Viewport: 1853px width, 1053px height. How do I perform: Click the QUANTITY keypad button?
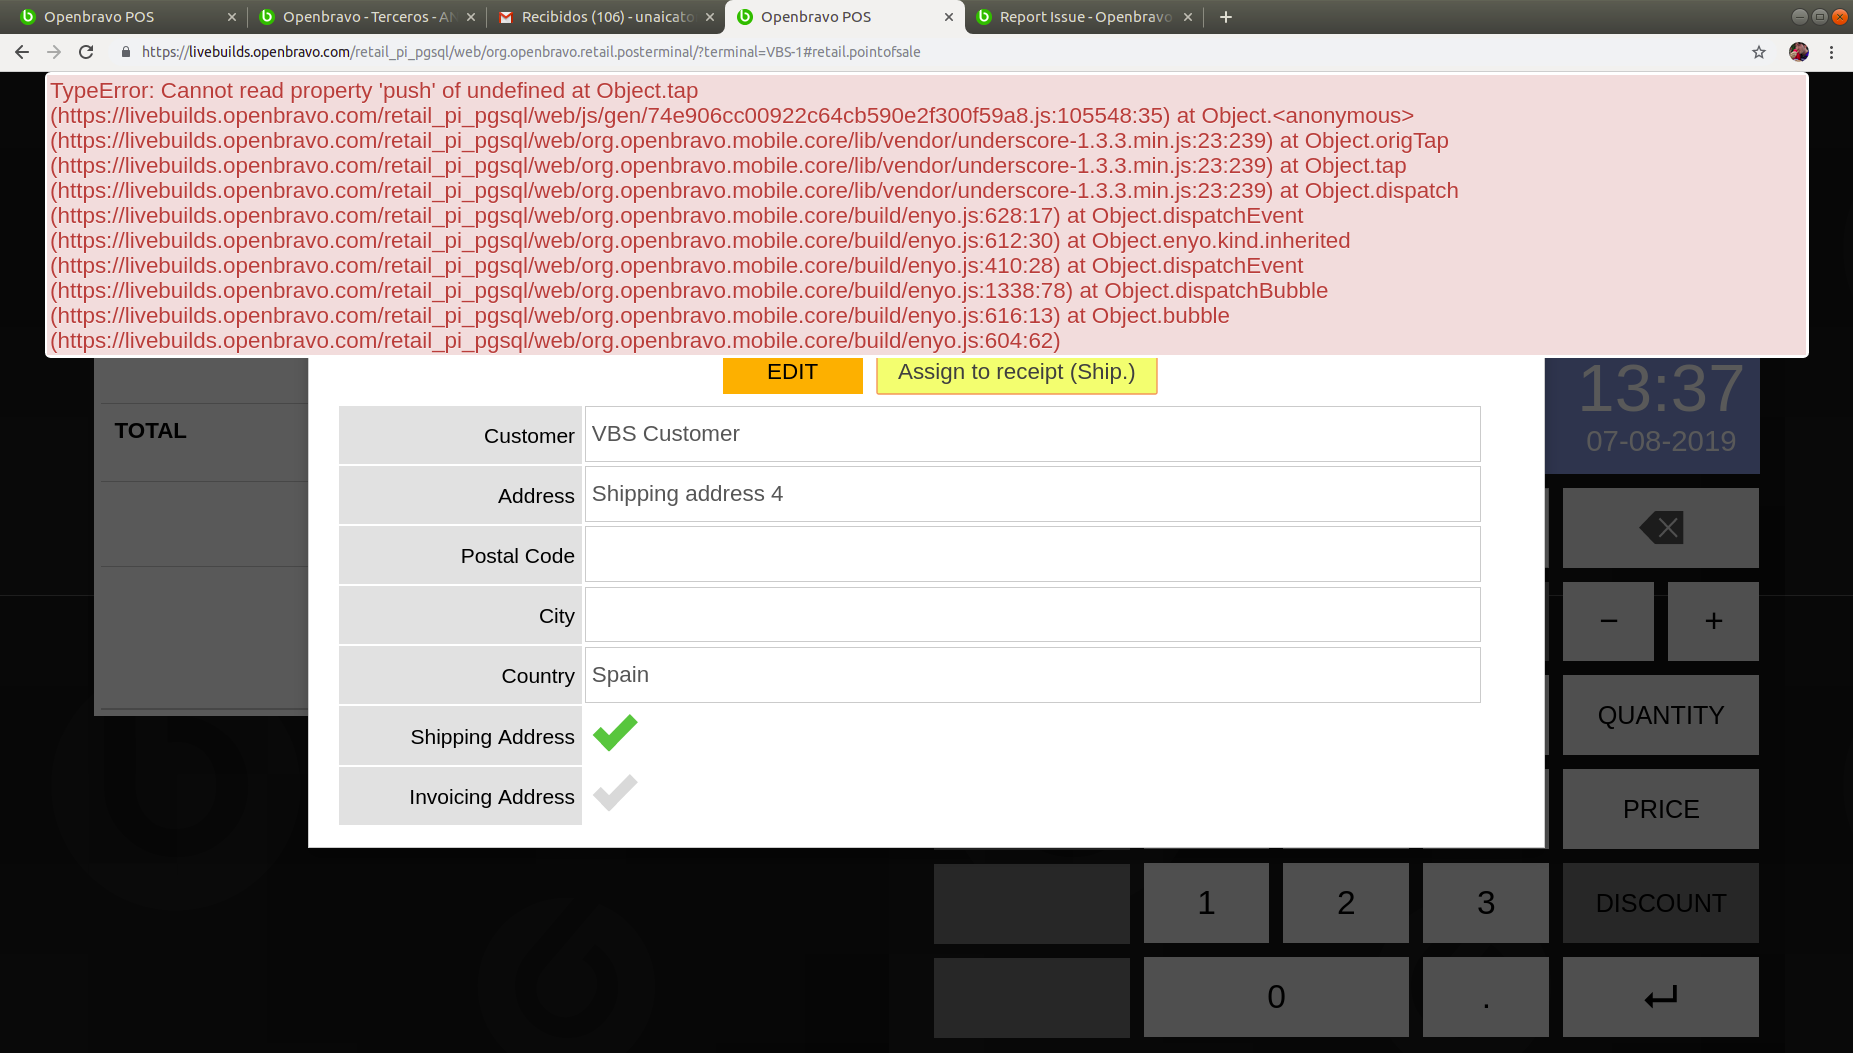click(x=1661, y=715)
